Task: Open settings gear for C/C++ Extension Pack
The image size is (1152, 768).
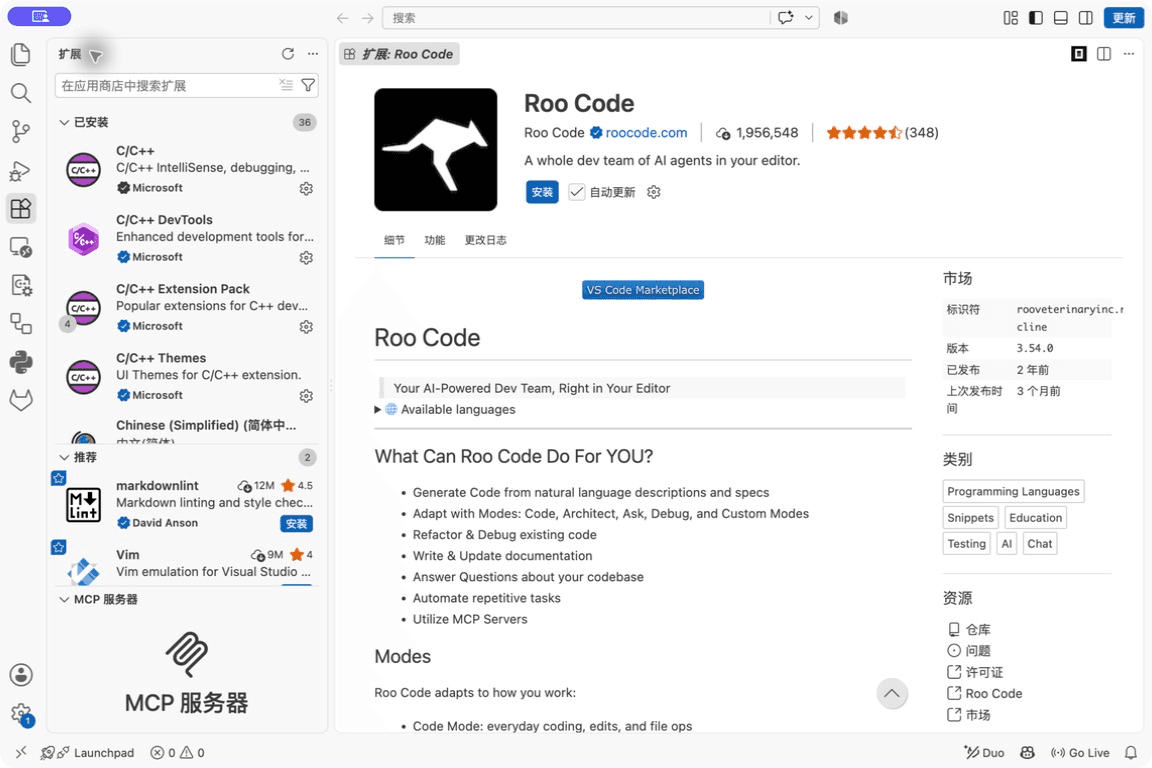Action: click(306, 327)
